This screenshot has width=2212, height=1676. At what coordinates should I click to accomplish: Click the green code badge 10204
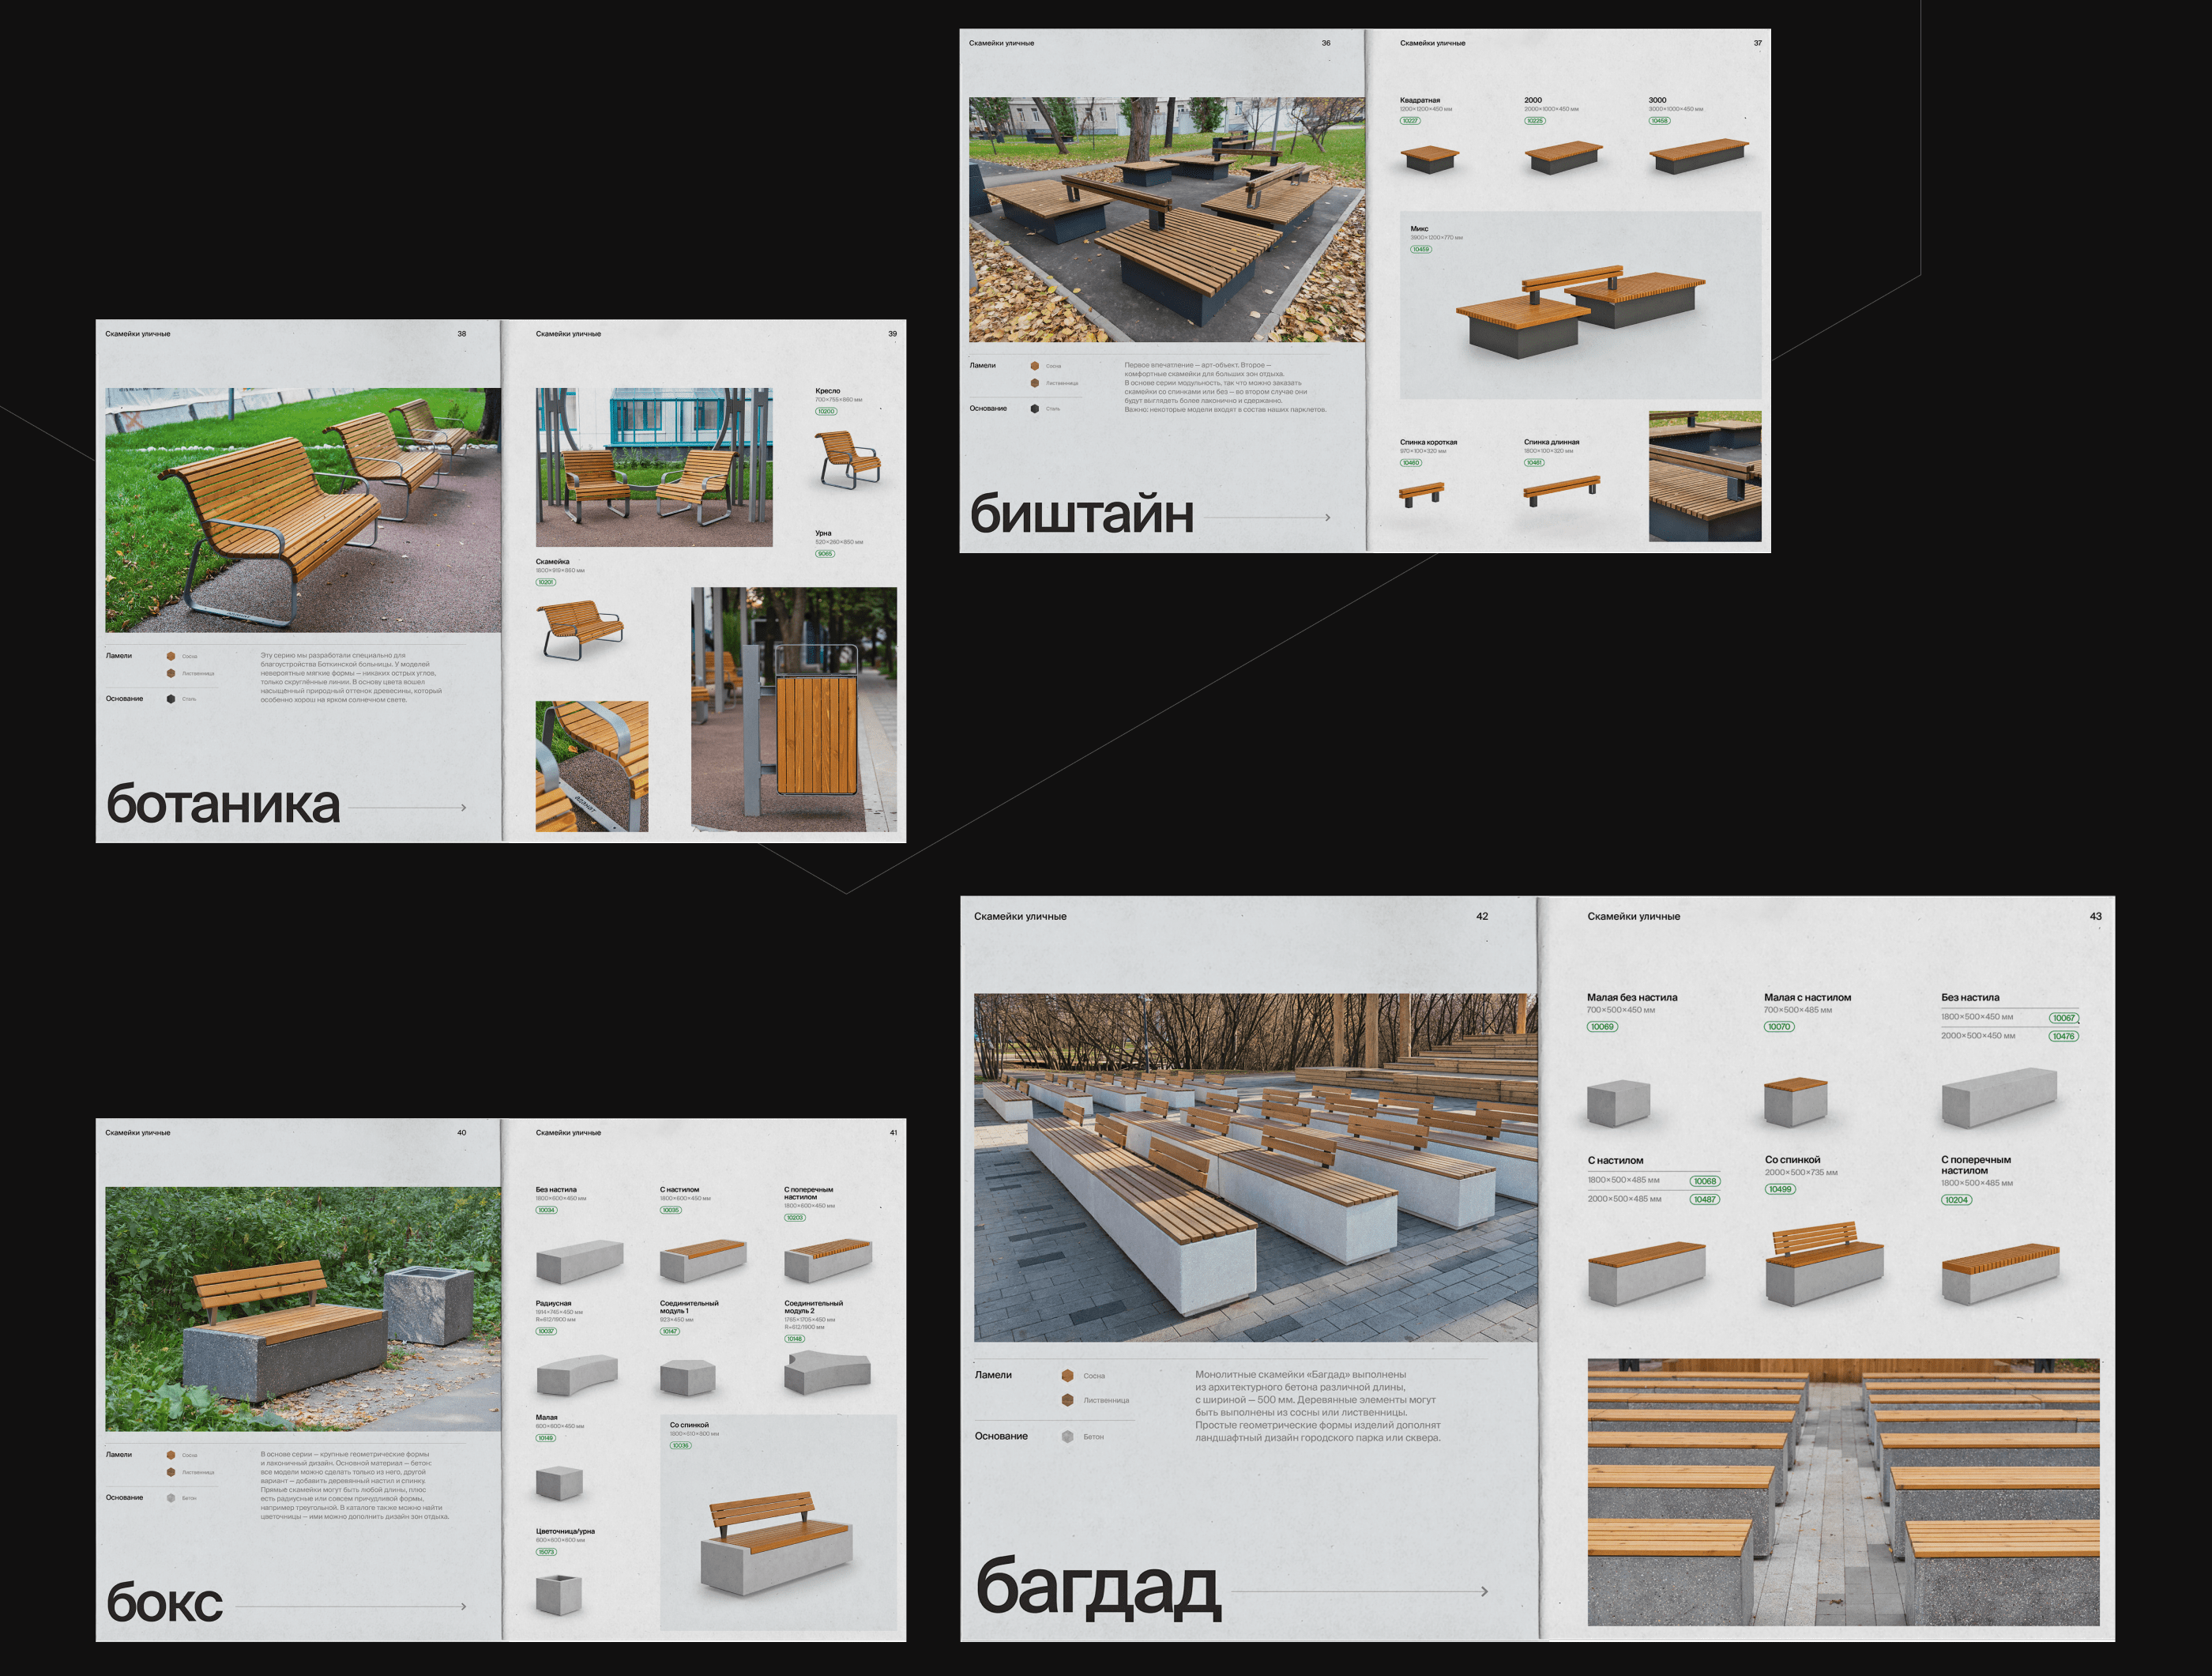click(x=1956, y=1200)
